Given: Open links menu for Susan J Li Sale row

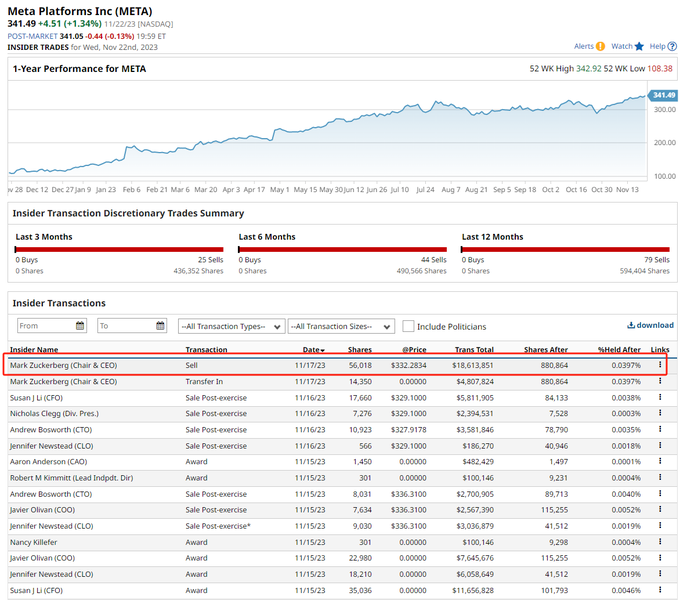Looking at the screenshot, I should click(660, 396).
